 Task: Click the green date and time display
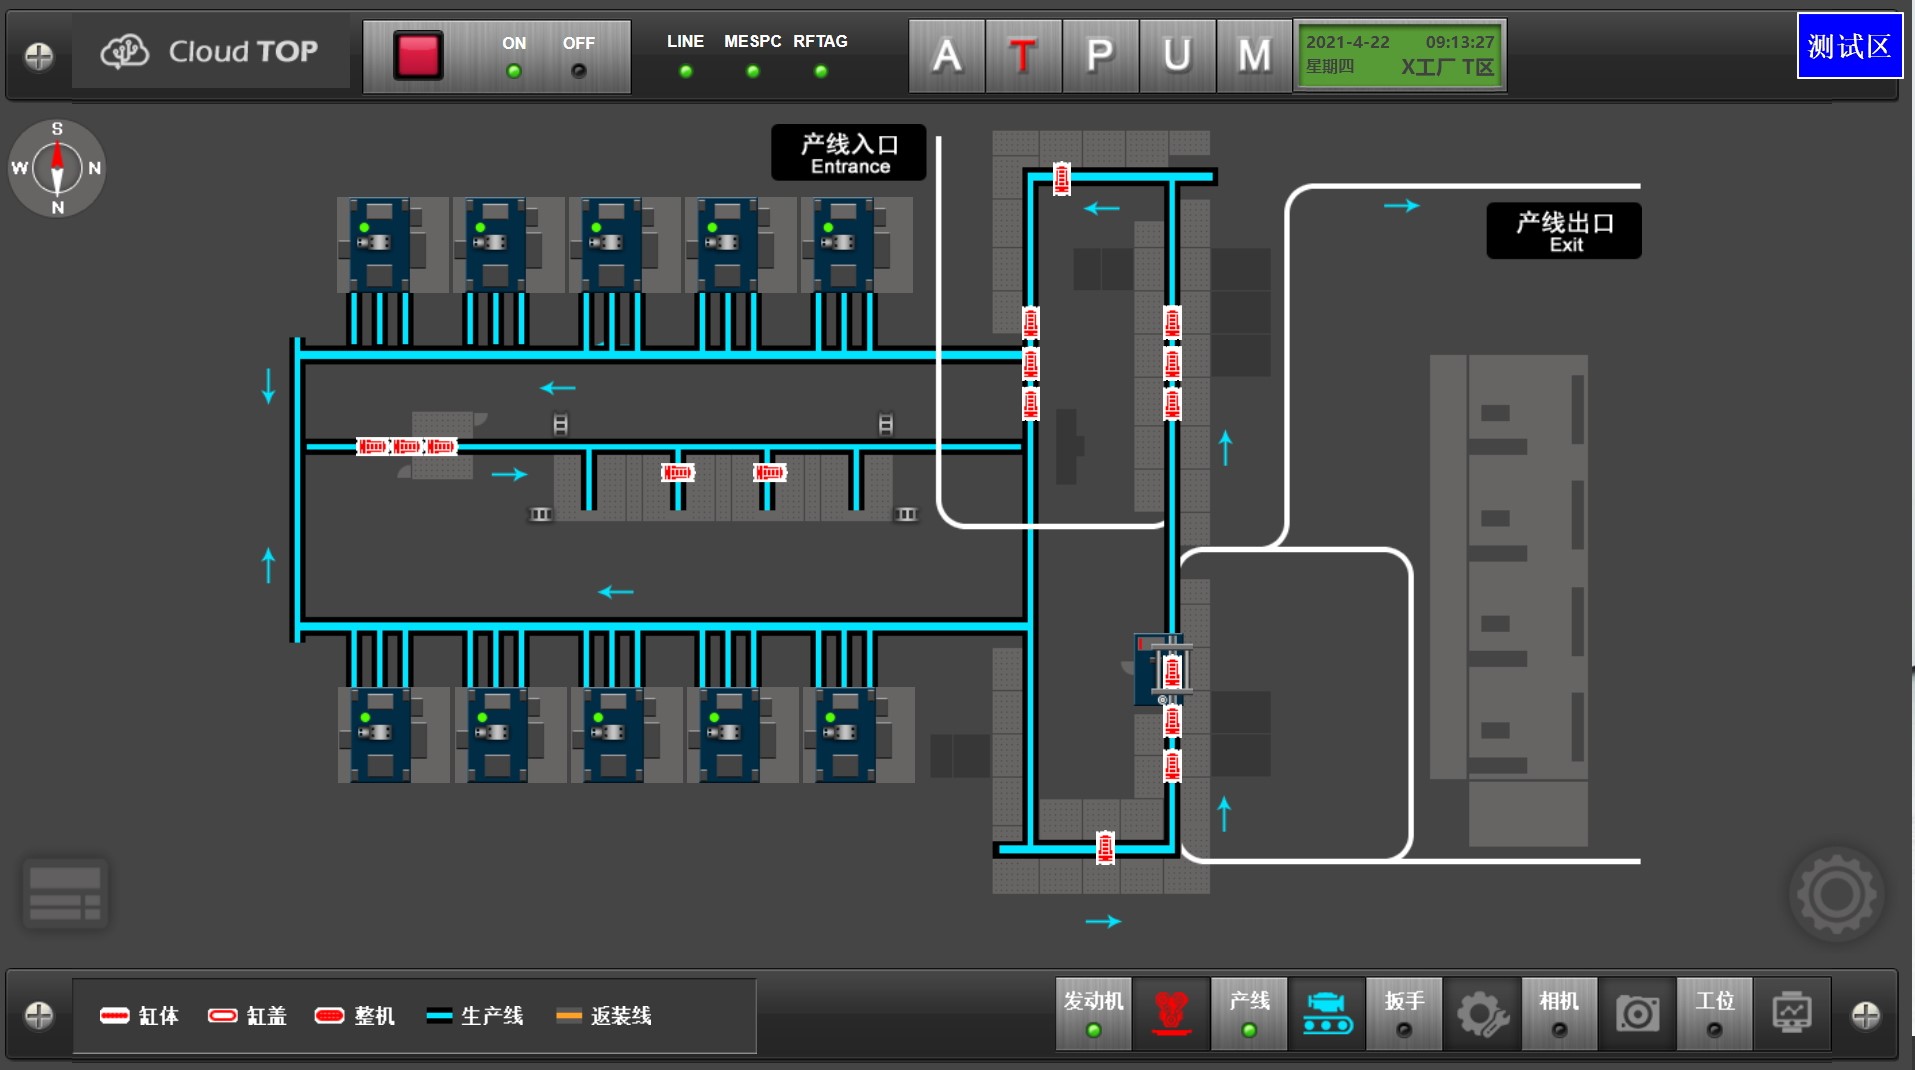pyautogui.click(x=1400, y=56)
